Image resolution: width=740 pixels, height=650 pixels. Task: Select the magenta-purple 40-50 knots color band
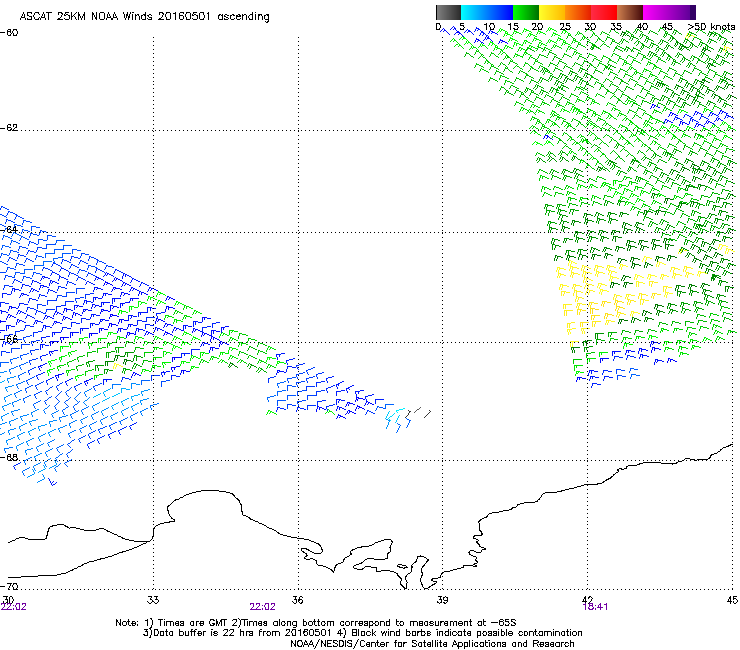tap(669, 12)
